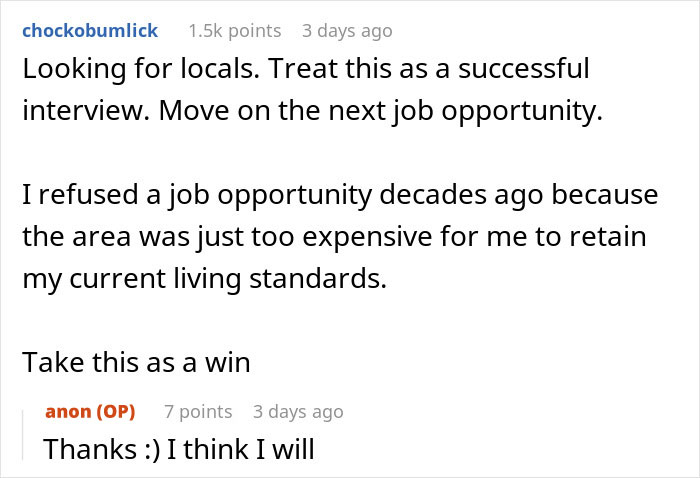This screenshot has width=700, height=478.
Task: Open chockobumlick's user profile
Action: click(x=90, y=31)
